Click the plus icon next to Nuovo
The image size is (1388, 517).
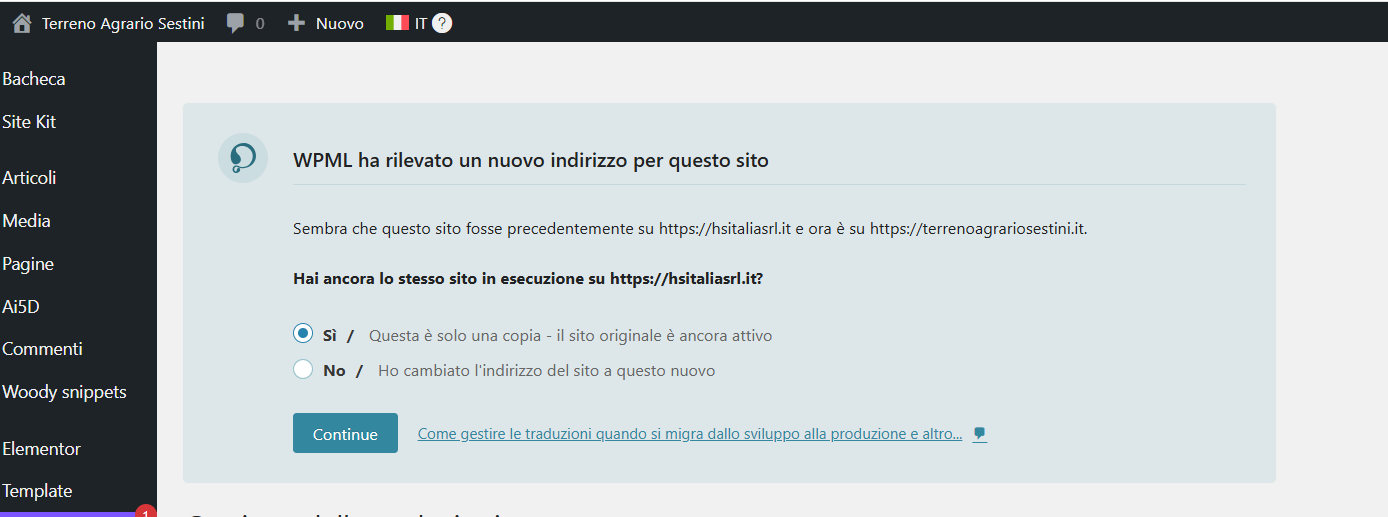[296, 23]
